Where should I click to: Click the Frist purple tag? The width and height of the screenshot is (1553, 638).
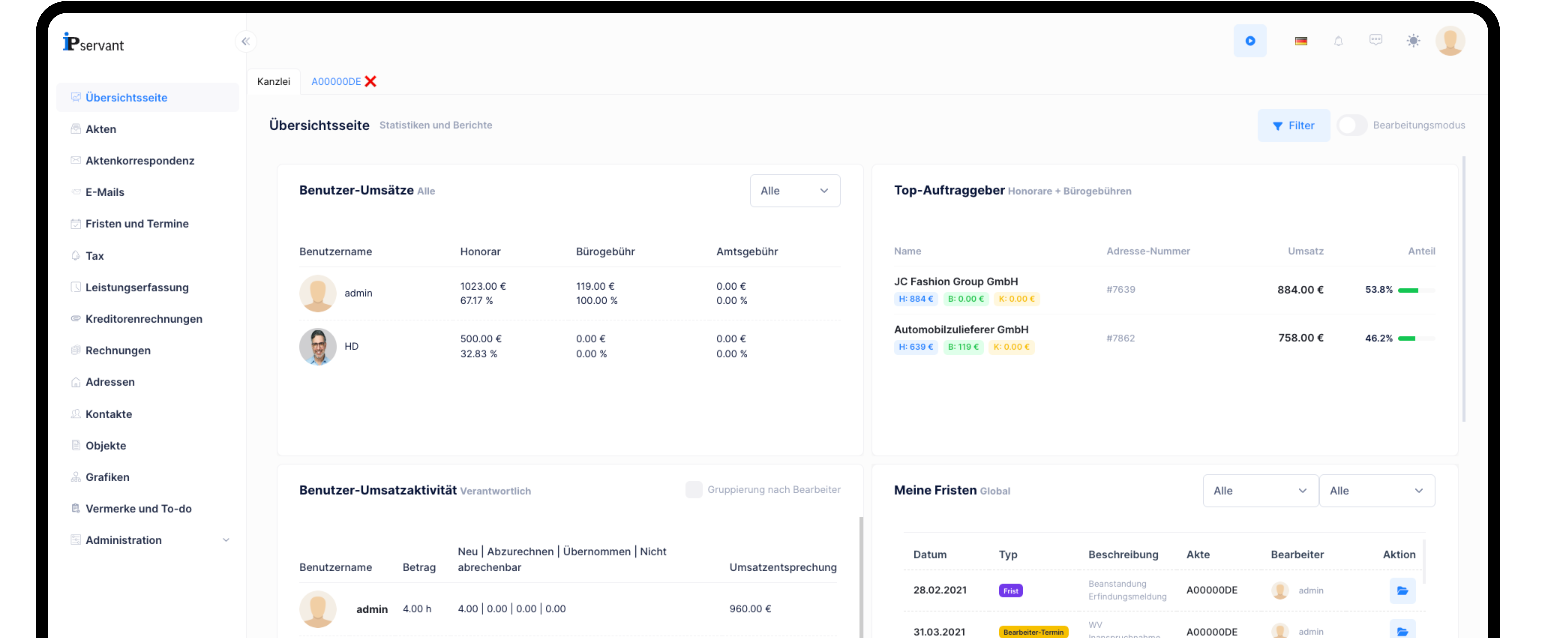pyautogui.click(x=1011, y=591)
